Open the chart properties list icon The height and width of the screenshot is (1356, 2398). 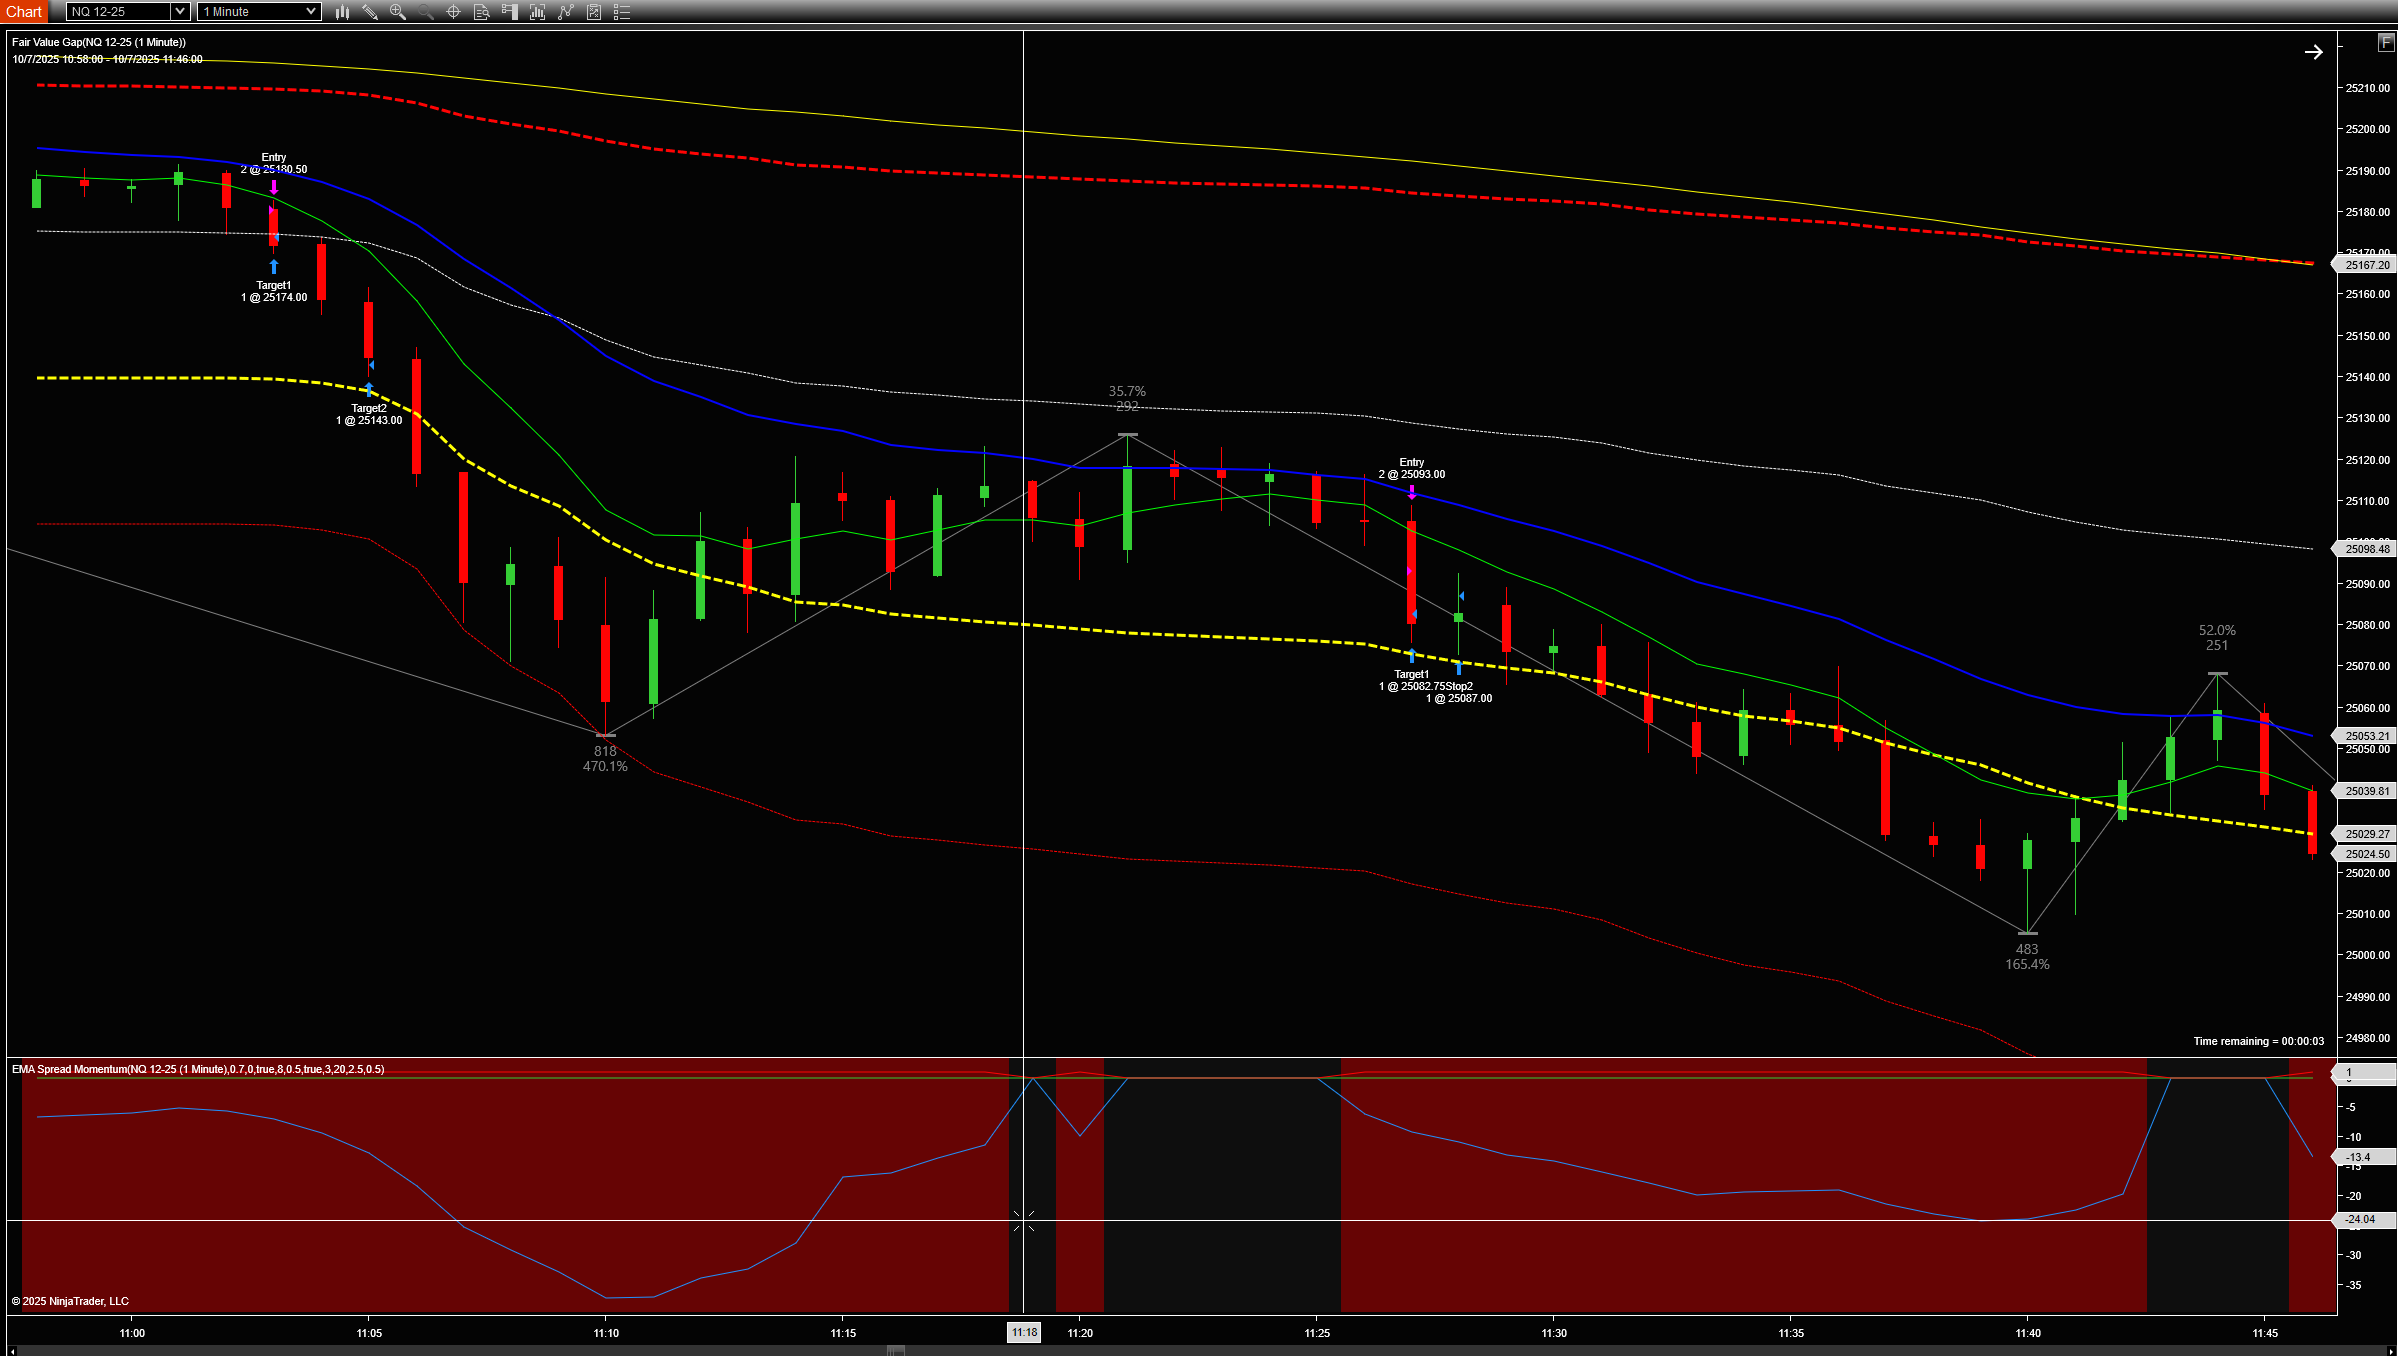click(x=622, y=12)
